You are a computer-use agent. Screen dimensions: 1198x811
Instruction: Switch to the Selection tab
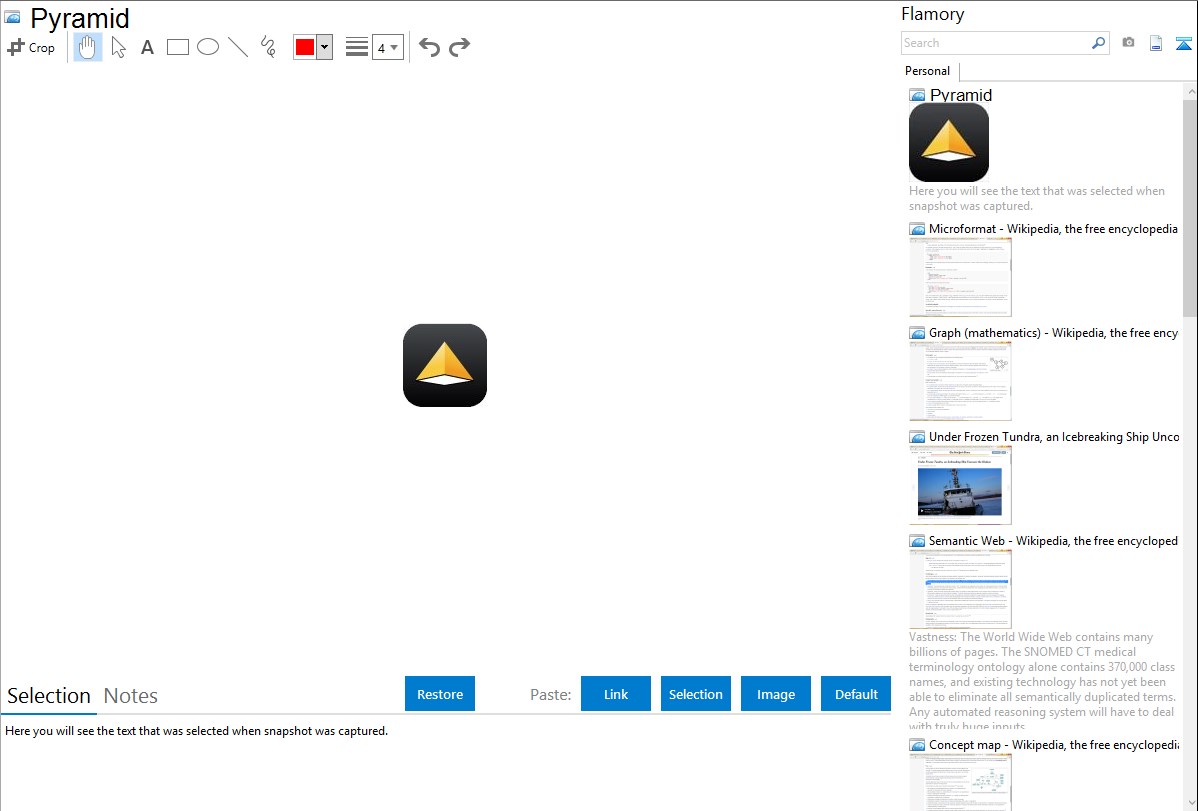(x=49, y=696)
